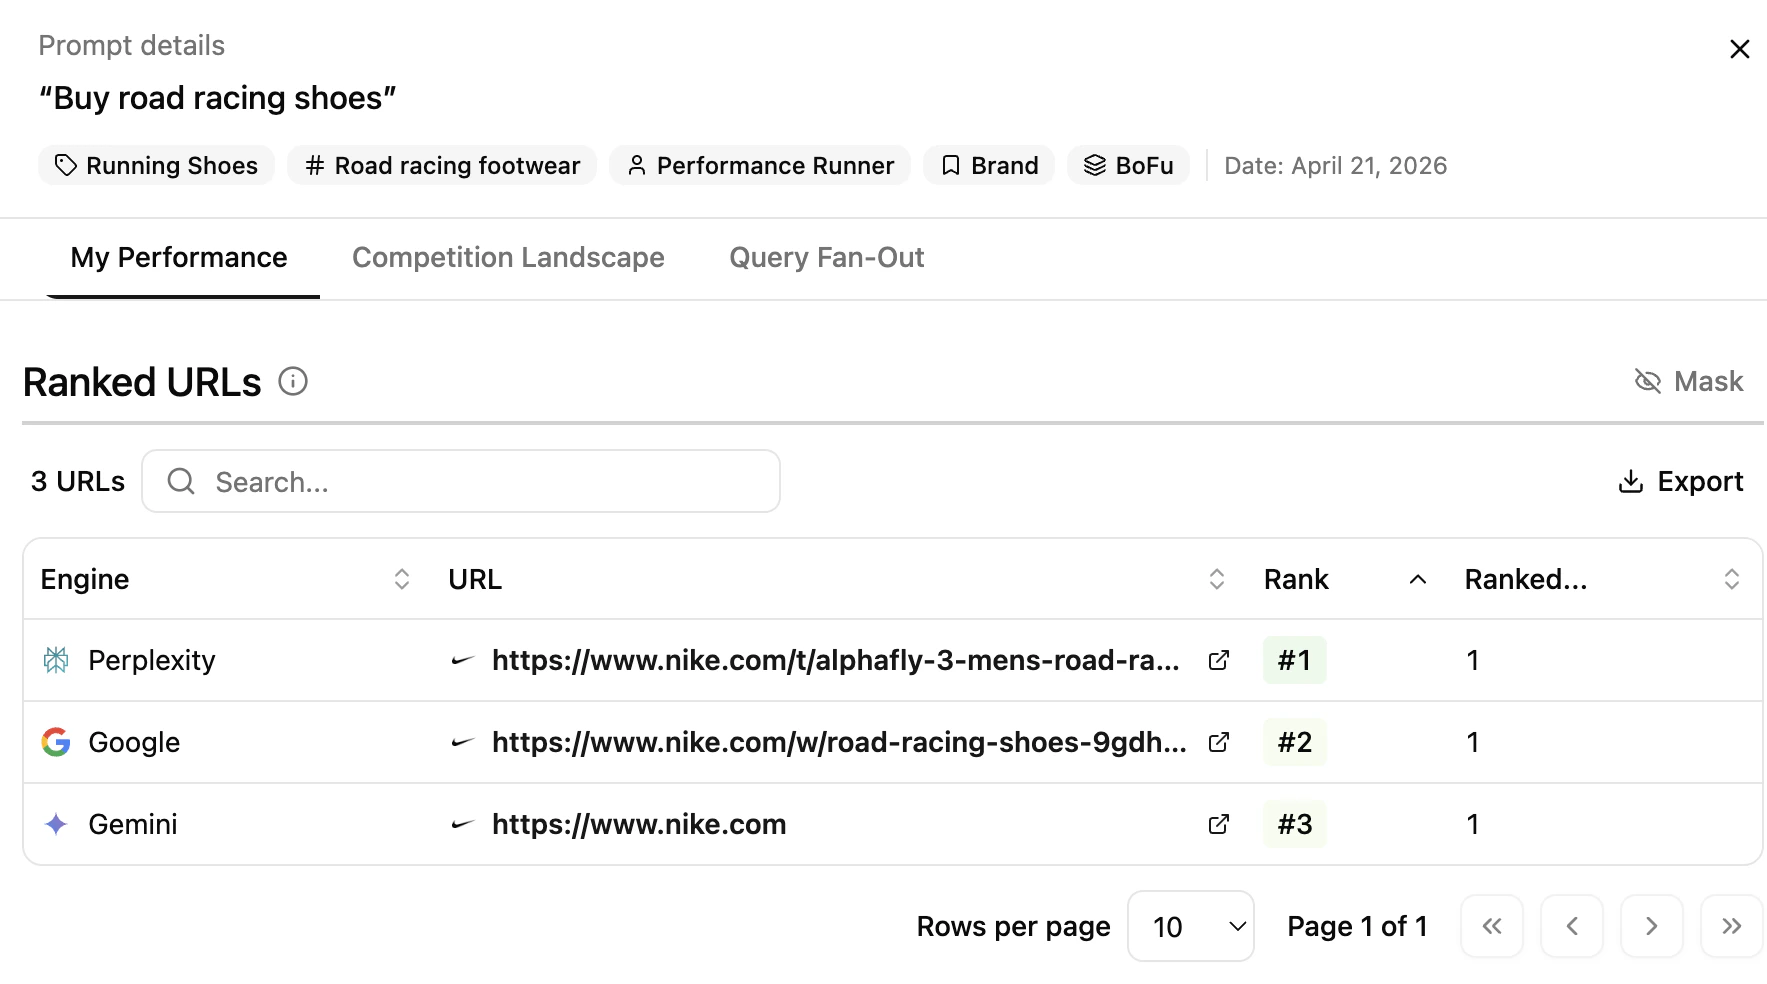Viewport: 1767px width, 984px height.
Task: Click the BoFu funnel stage chip
Action: click(x=1129, y=165)
